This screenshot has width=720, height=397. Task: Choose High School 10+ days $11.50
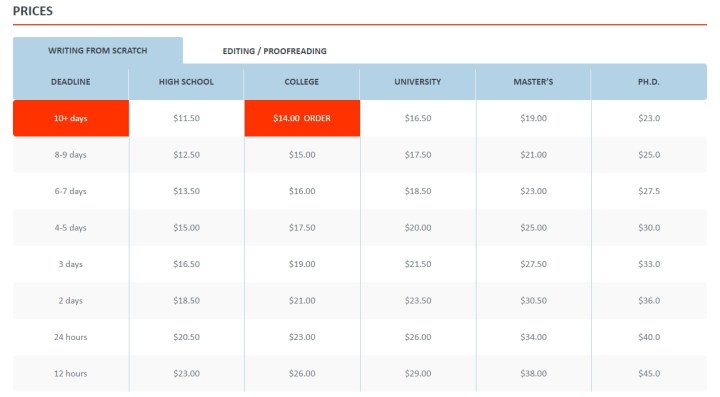pos(186,118)
